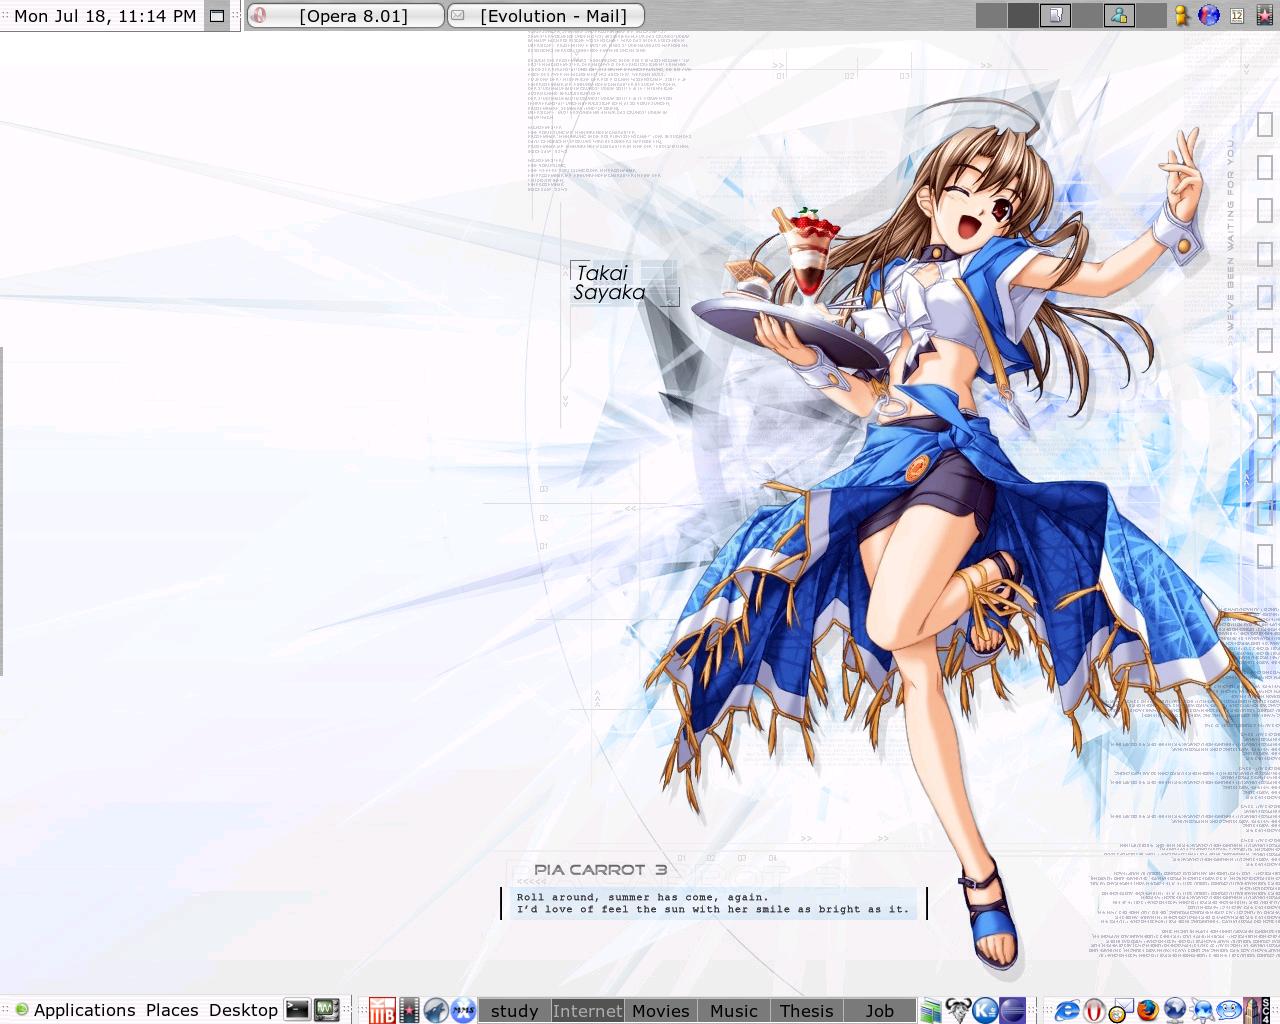1280x1024 pixels.
Task: Switch to the first workspace
Action: tap(991, 15)
